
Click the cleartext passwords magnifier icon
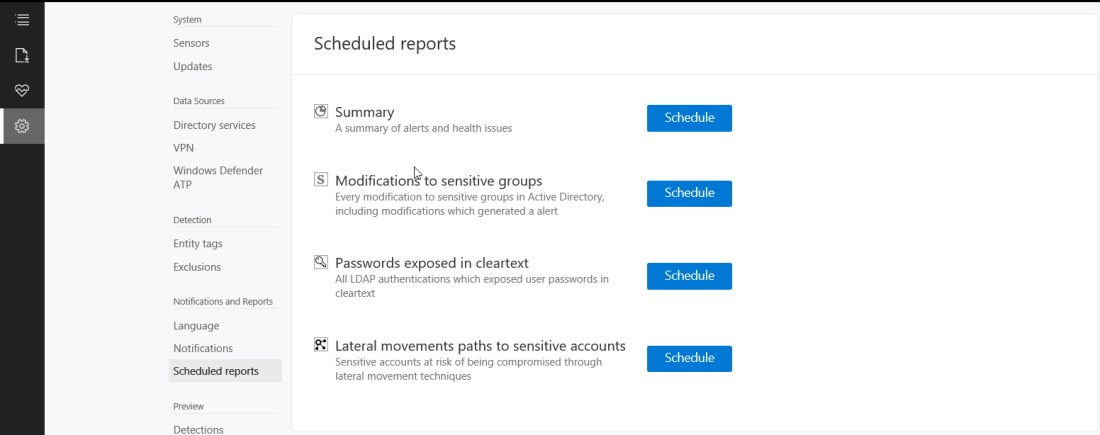(x=321, y=262)
